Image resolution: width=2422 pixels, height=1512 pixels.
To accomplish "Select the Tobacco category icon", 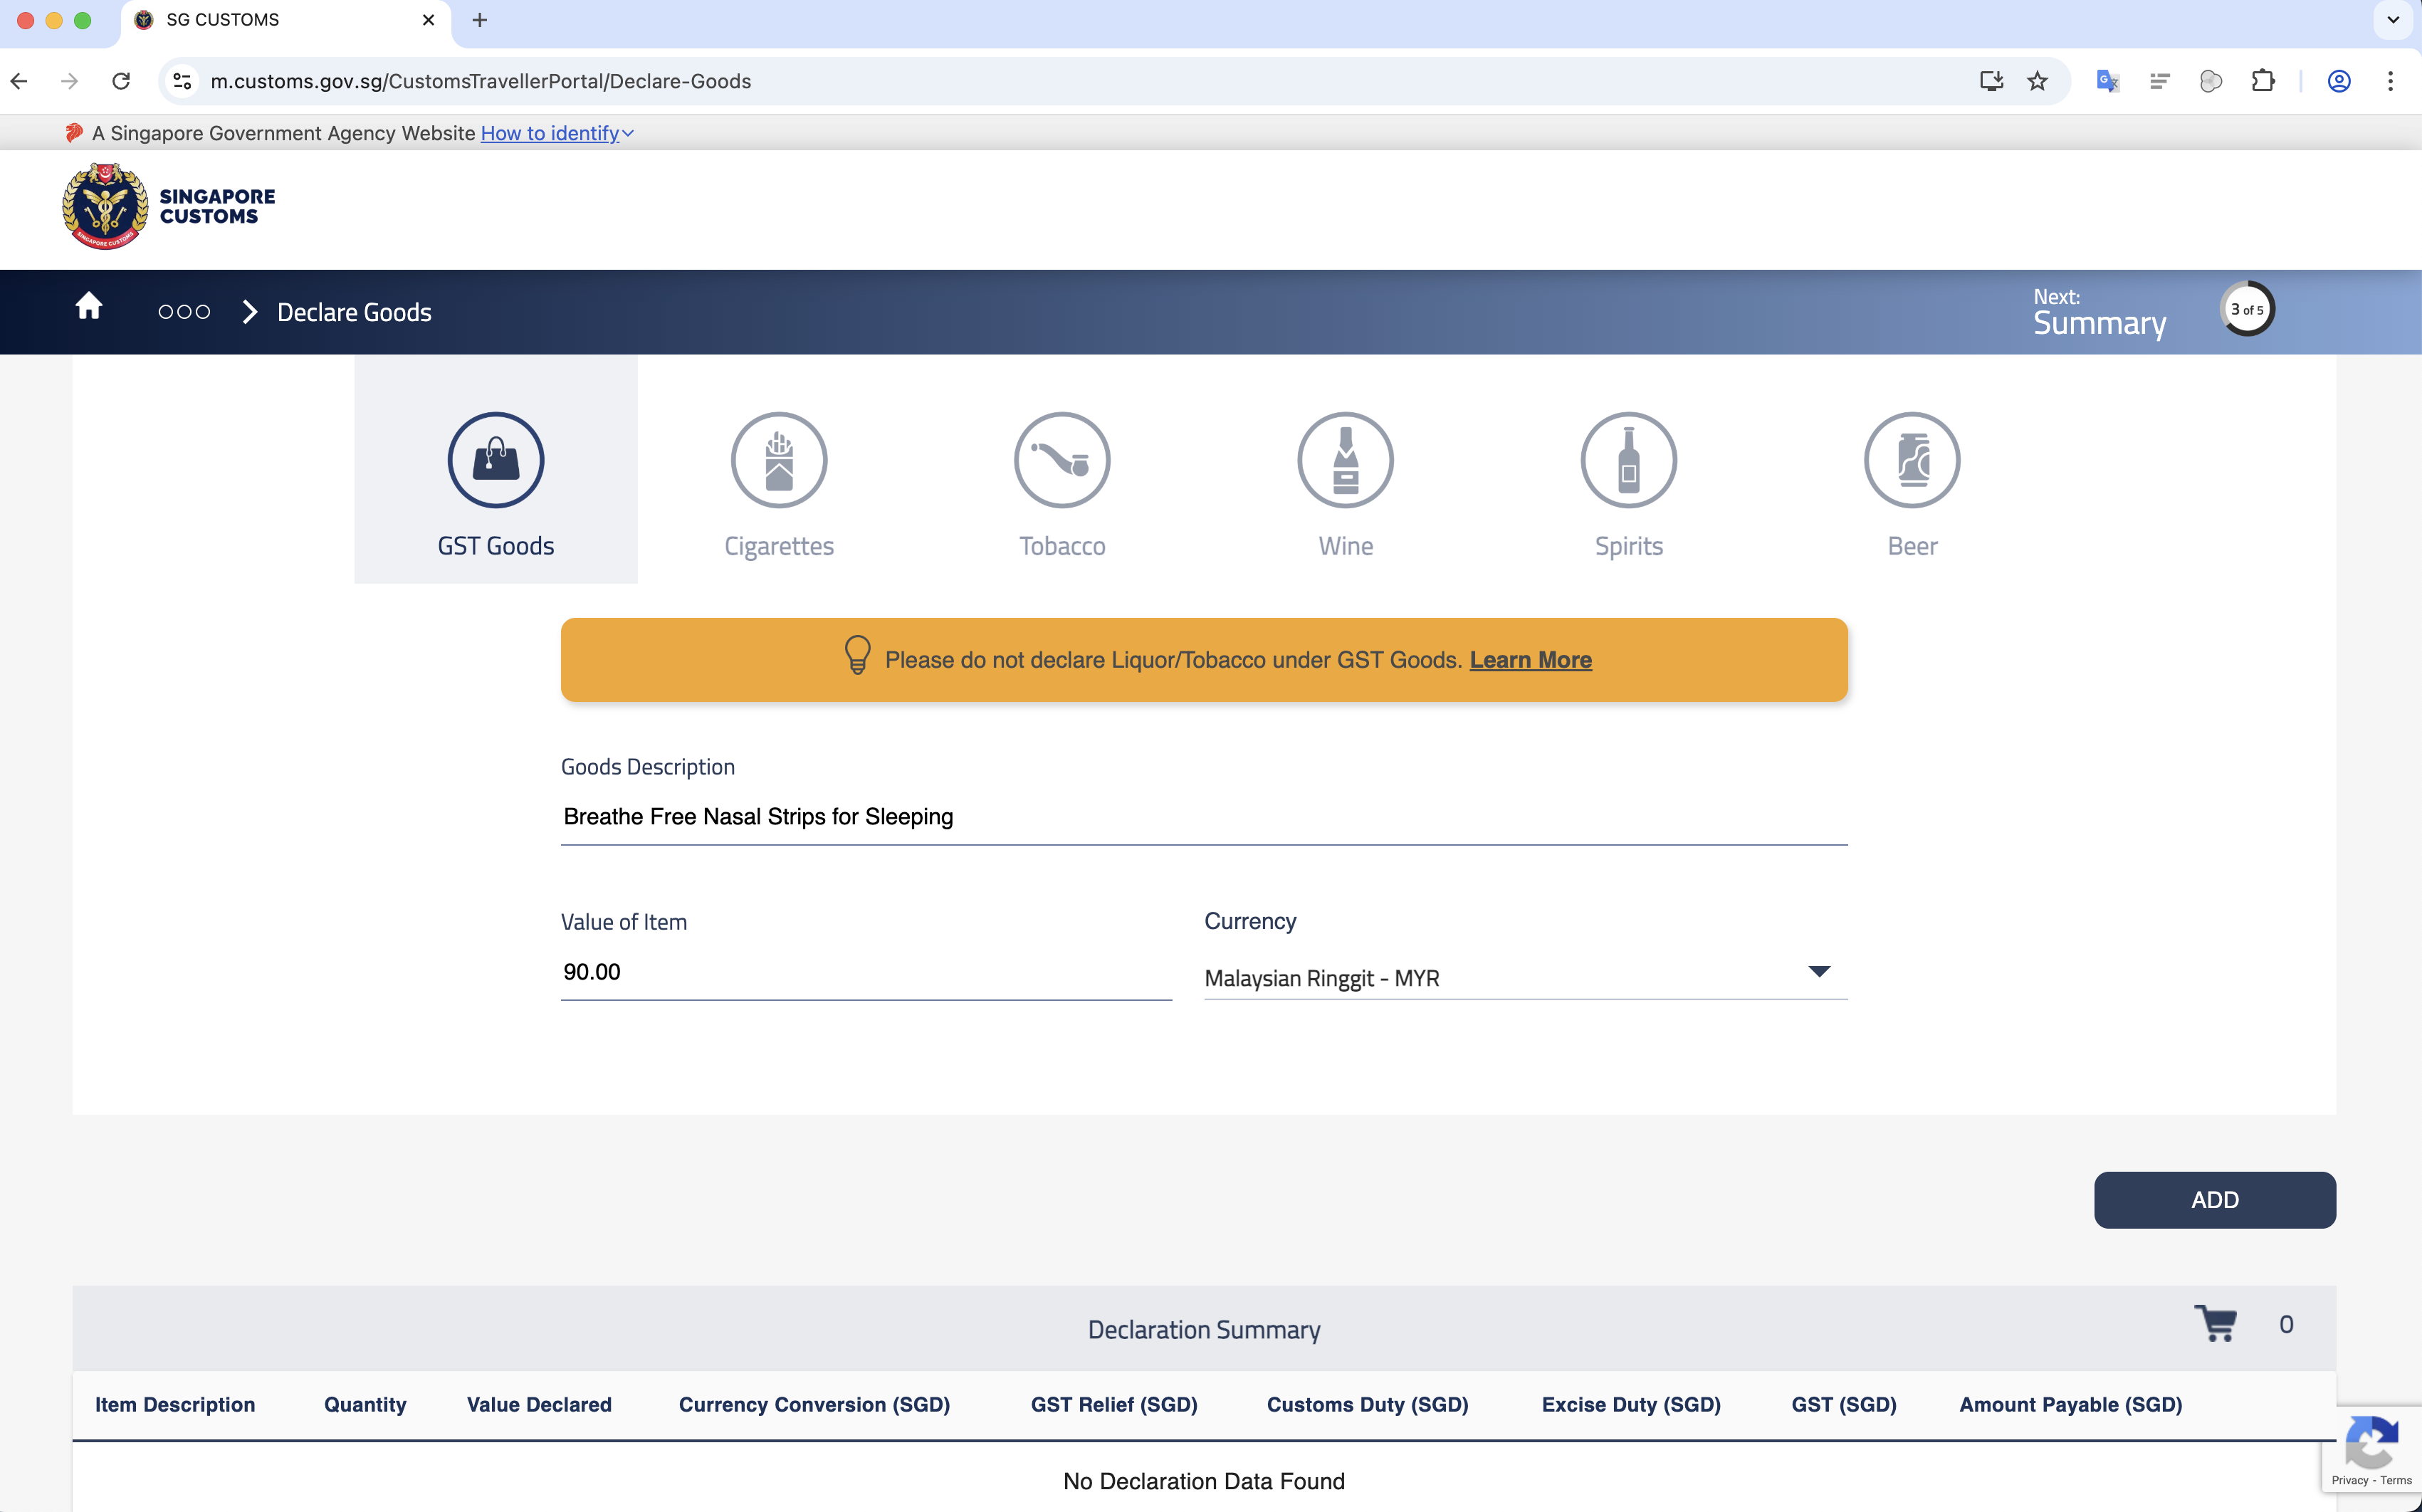I will pos(1061,460).
